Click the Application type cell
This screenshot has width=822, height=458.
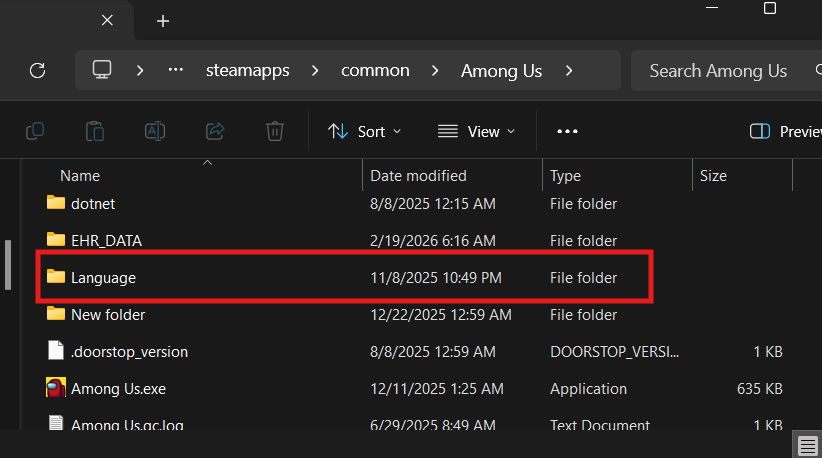588,389
